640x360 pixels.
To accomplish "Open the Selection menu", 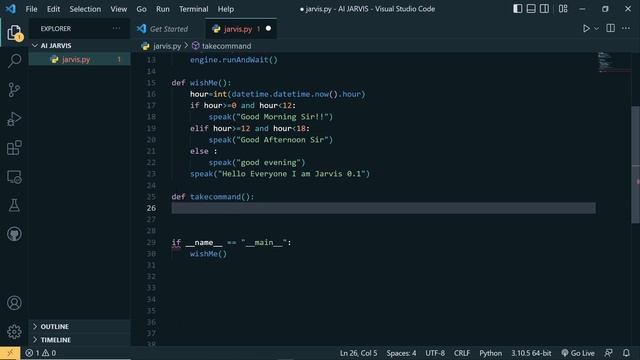I will click(85, 9).
